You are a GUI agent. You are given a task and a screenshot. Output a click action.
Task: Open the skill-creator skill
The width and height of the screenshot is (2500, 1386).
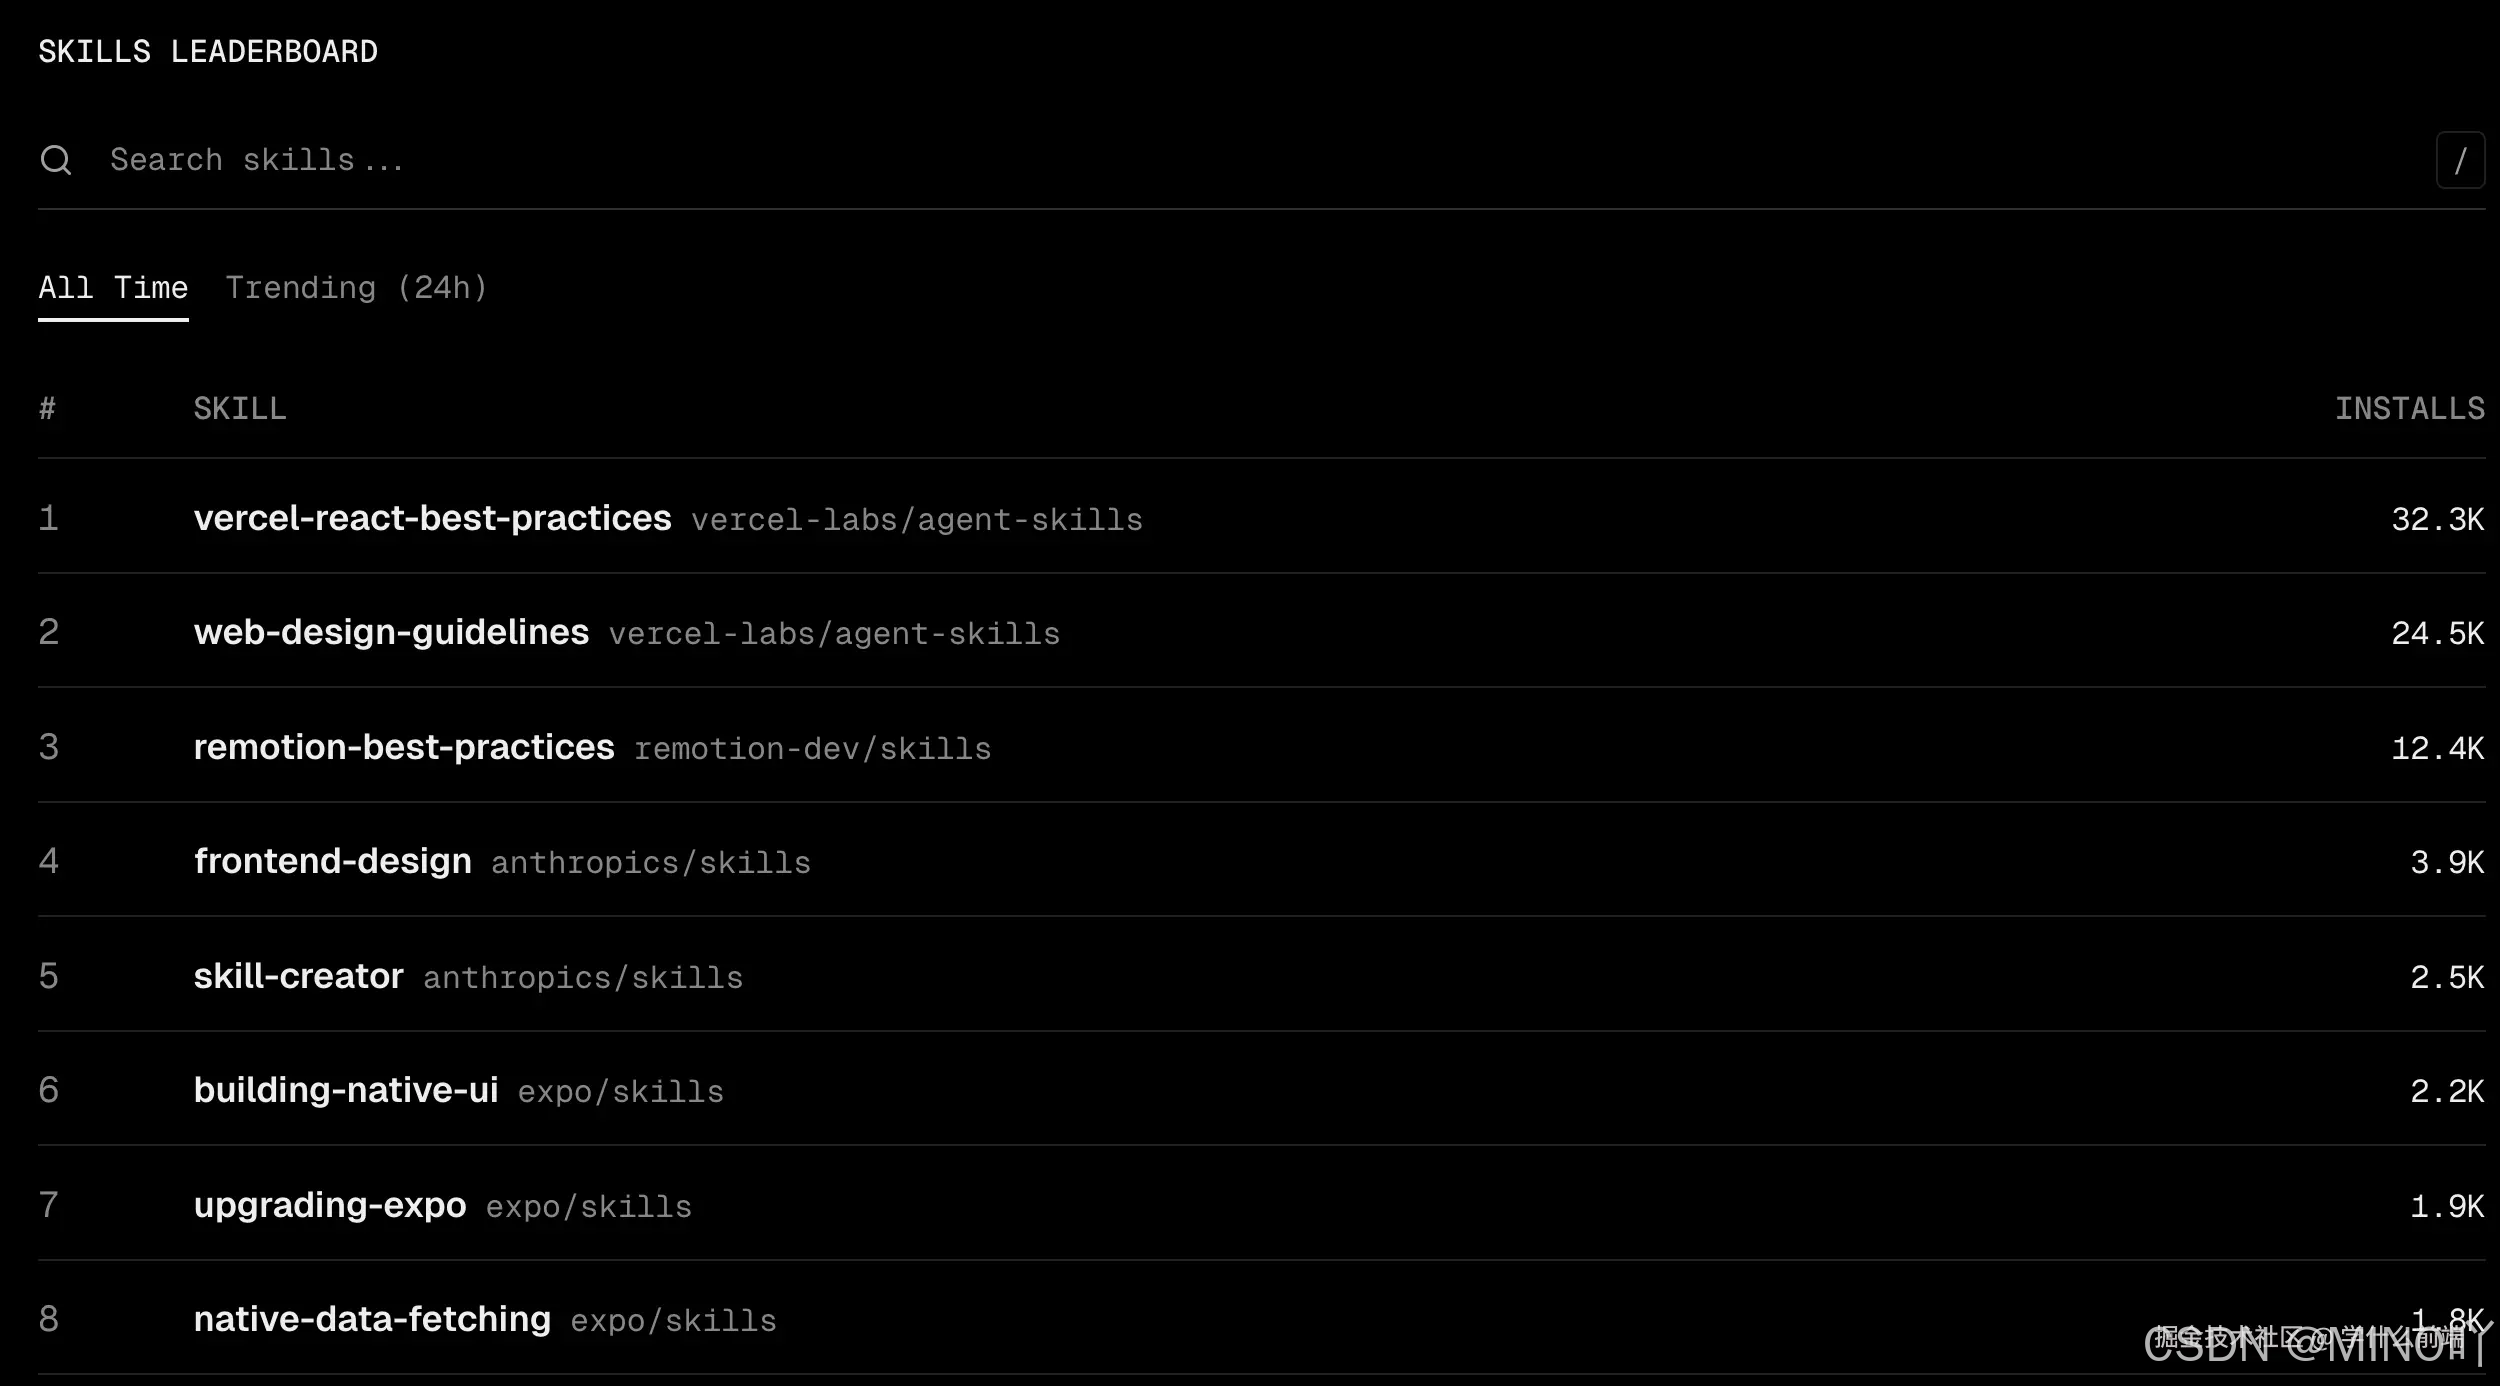(x=298, y=976)
